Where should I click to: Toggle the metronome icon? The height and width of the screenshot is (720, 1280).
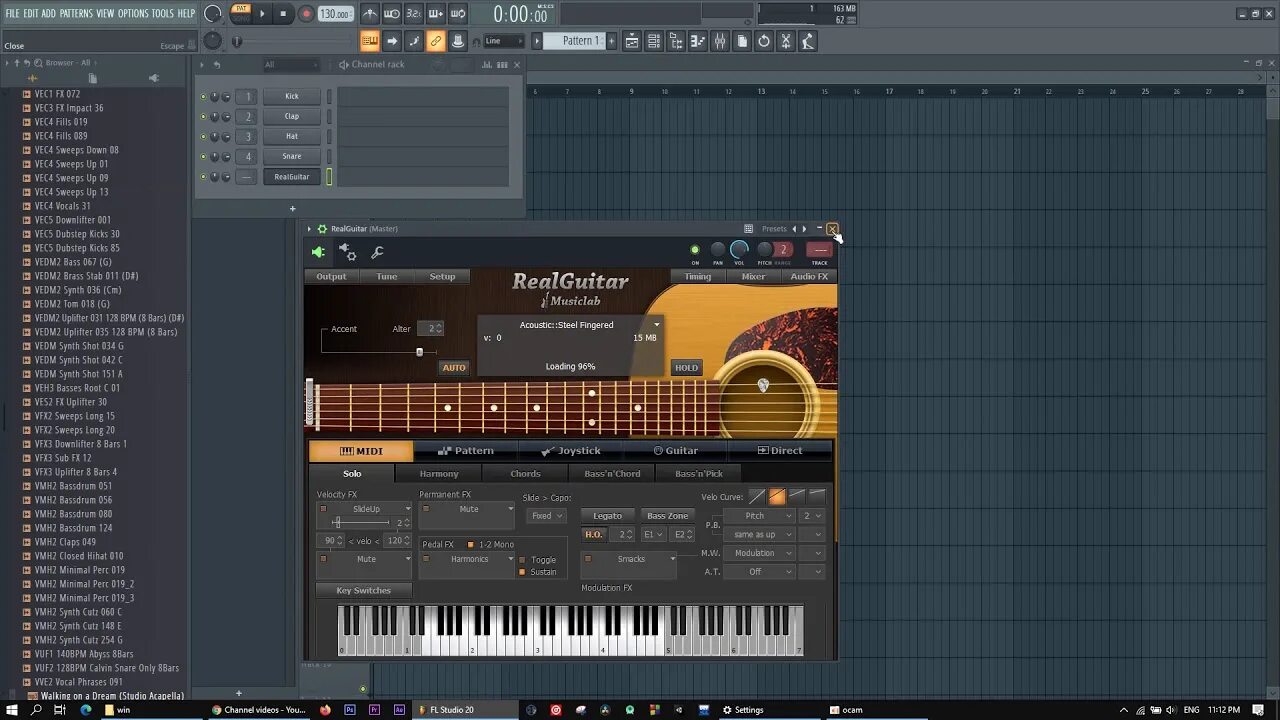(x=370, y=14)
